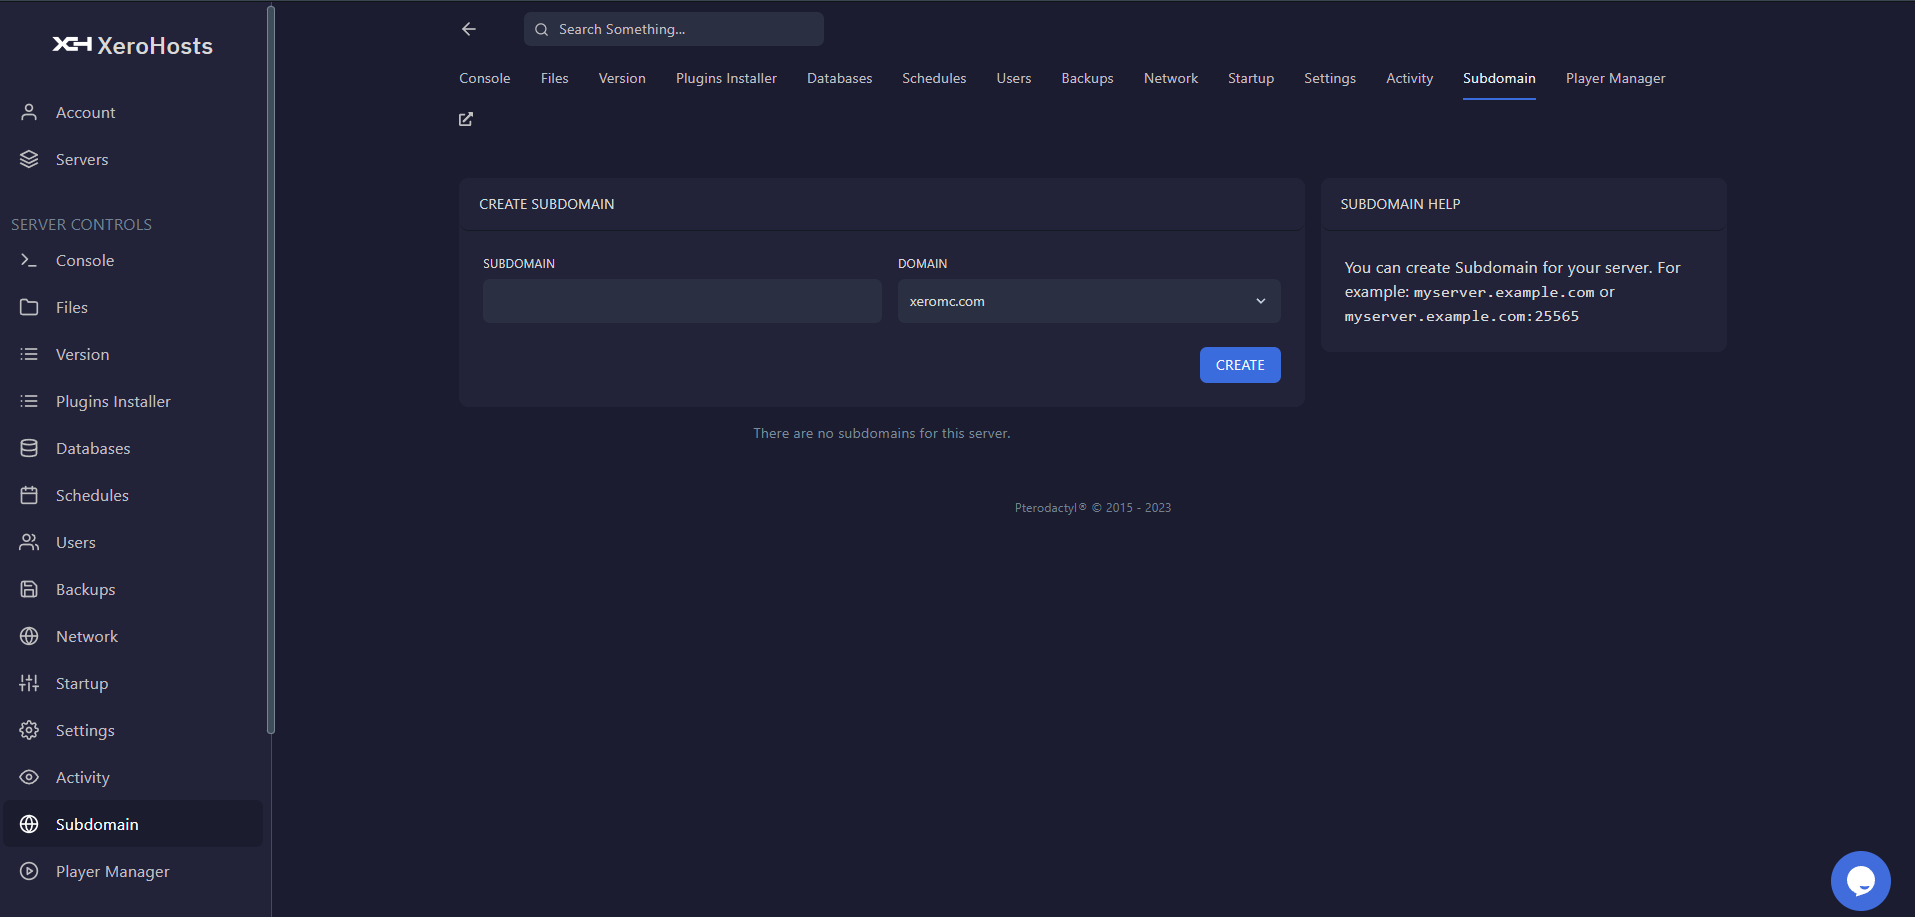Viewport: 1915px width, 917px height.
Task: Select the Console terminal icon in sidebar
Action: 29,260
